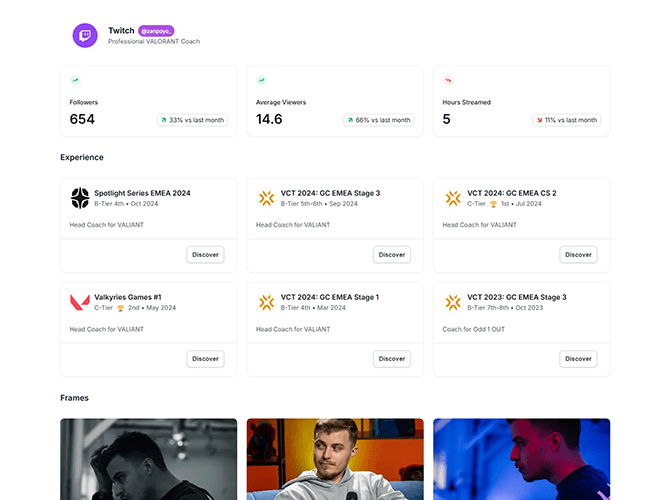Click the green trend icon above Followers

75,80
